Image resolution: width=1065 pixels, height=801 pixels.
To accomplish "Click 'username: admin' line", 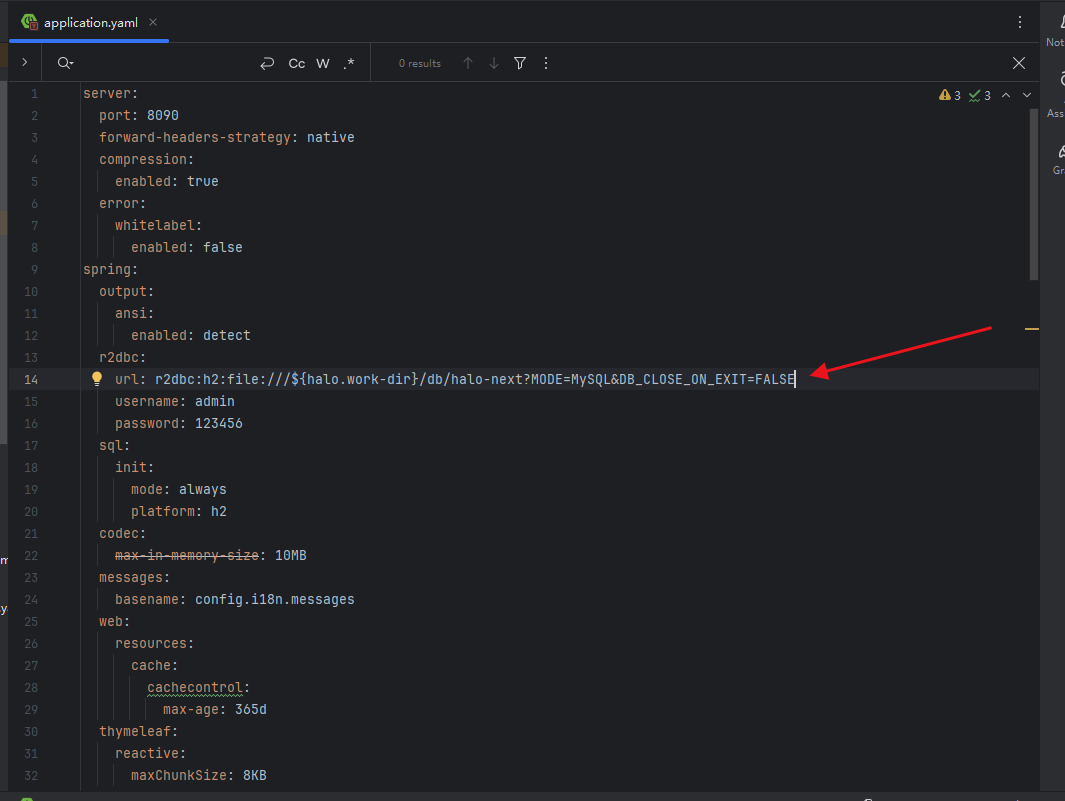I will (175, 402).
